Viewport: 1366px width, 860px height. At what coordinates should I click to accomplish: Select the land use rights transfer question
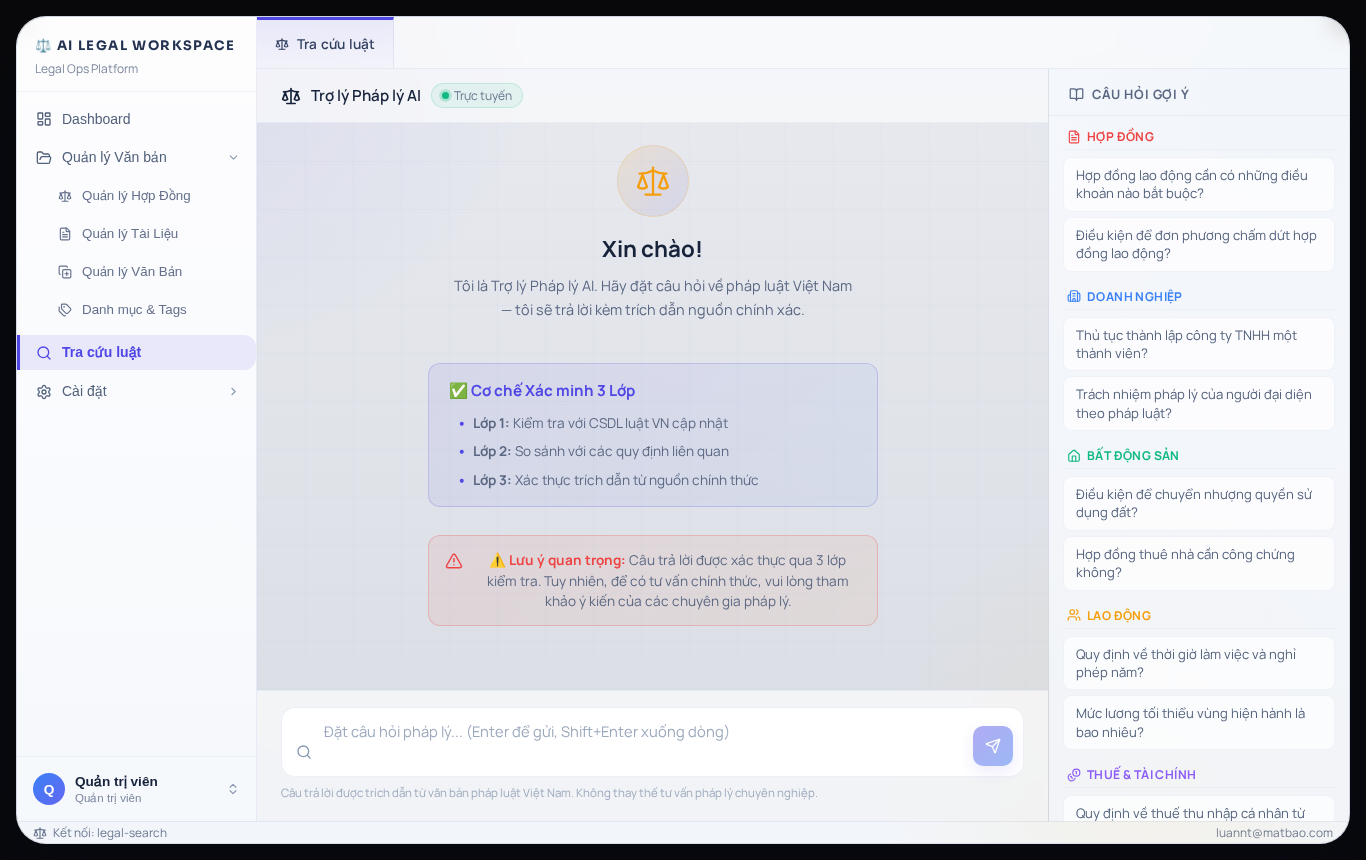coord(1199,503)
